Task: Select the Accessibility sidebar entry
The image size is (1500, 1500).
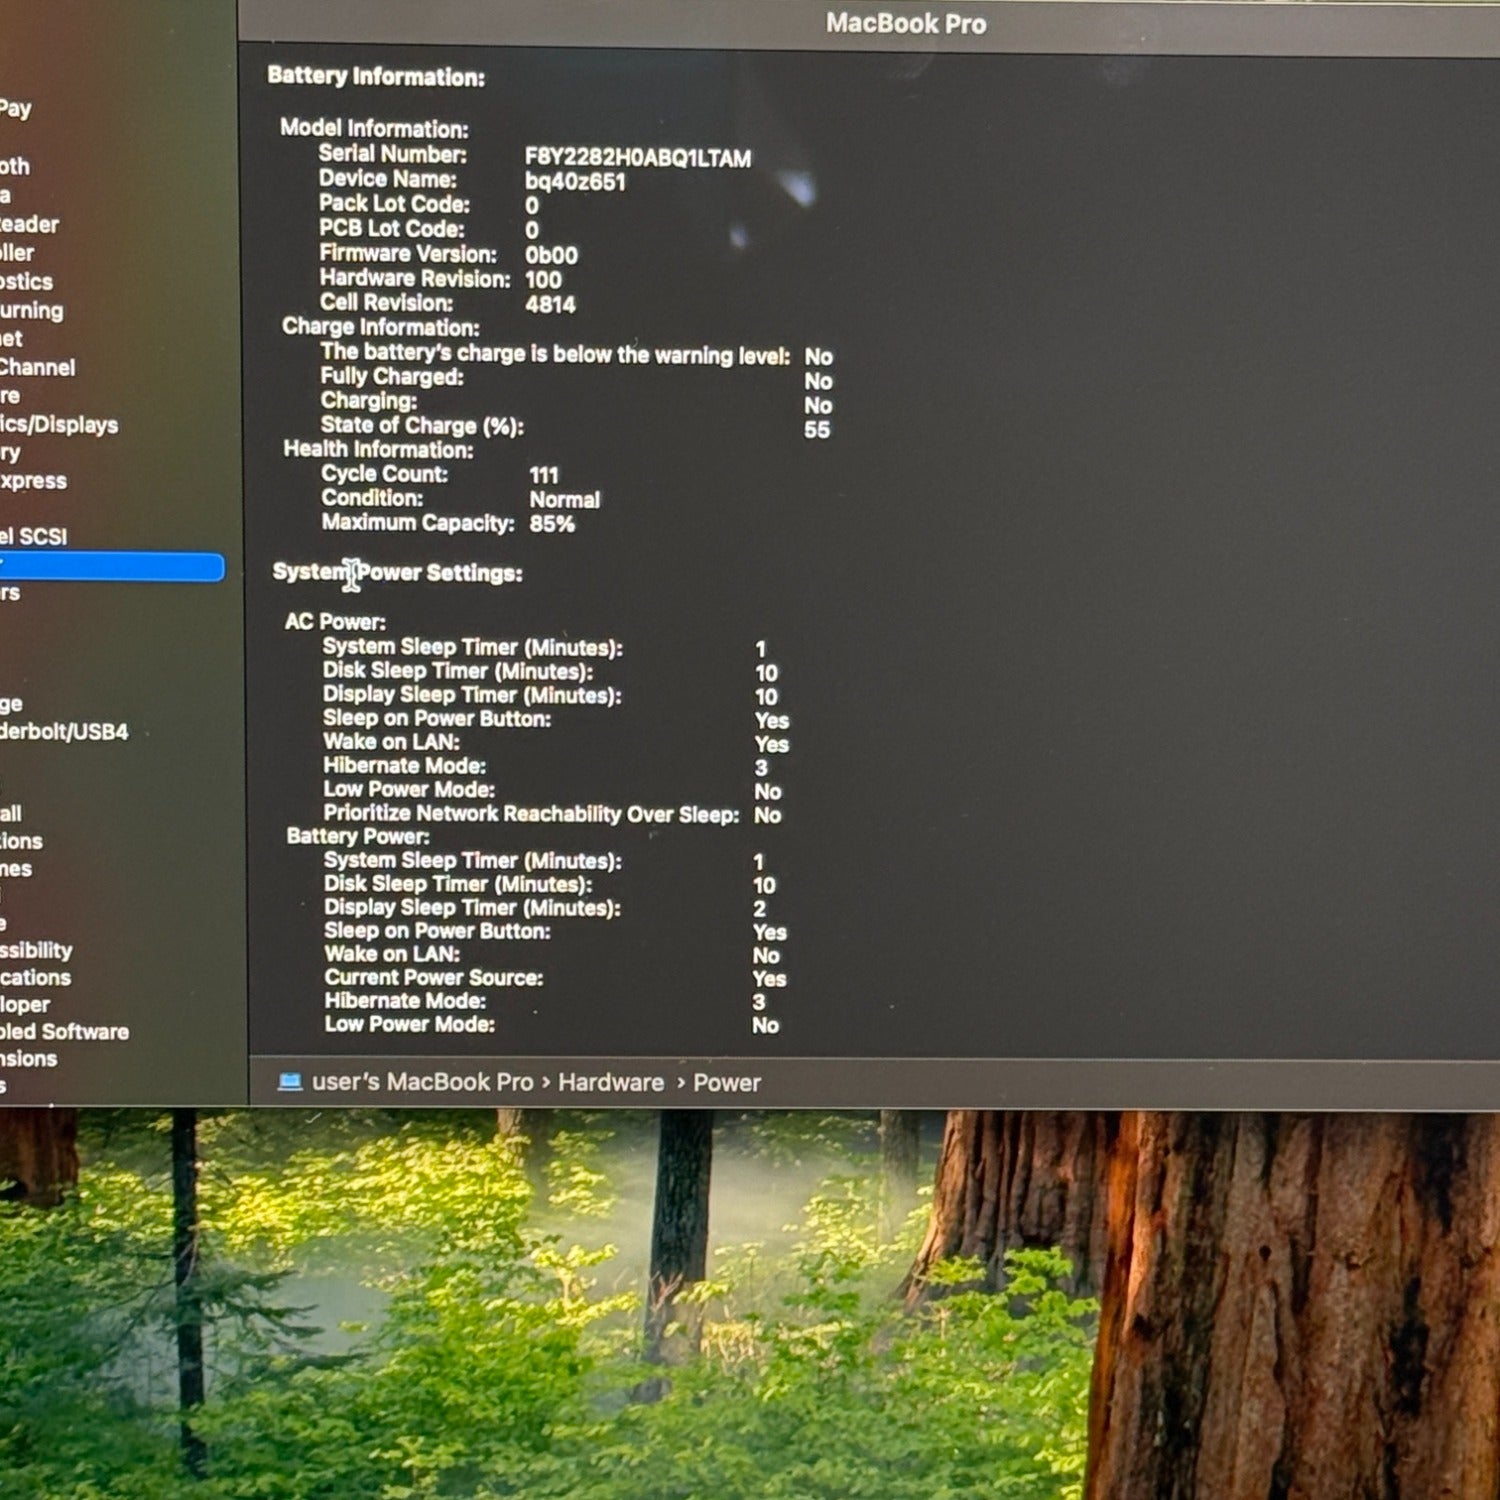Action: [37, 951]
